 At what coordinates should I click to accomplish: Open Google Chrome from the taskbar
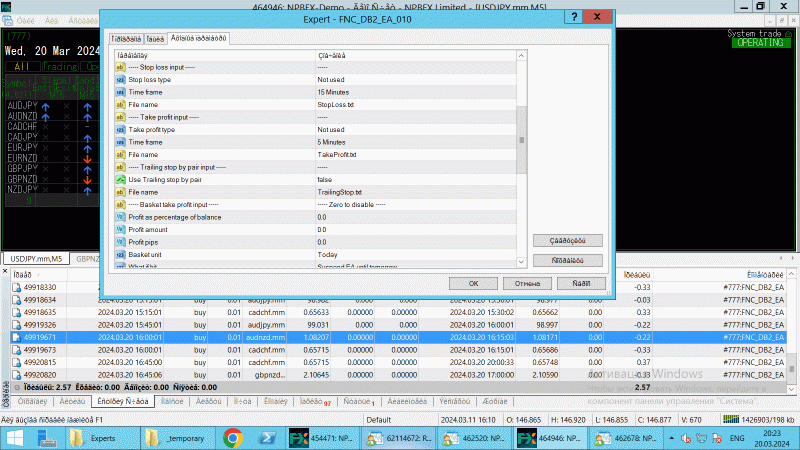point(232,438)
